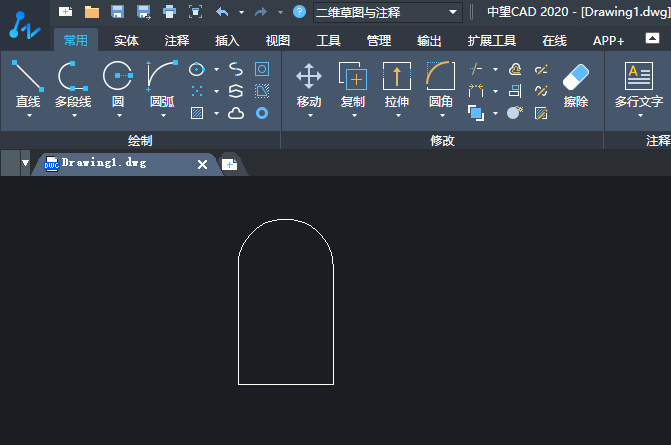Expand the dropdown arrow under 圆弧
This screenshot has height=445, width=671.
coord(163,116)
